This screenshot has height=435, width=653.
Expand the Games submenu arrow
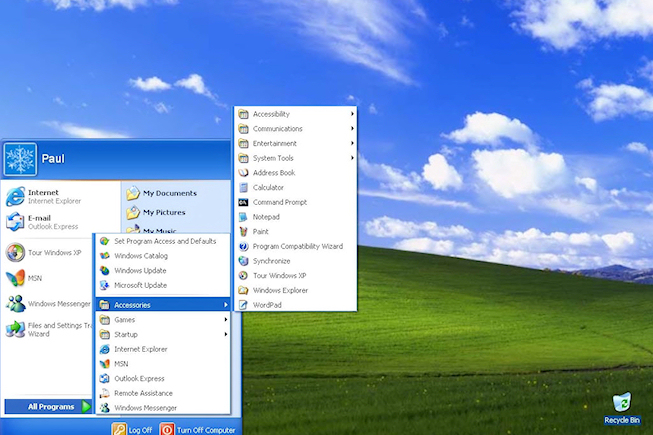[226, 319]
